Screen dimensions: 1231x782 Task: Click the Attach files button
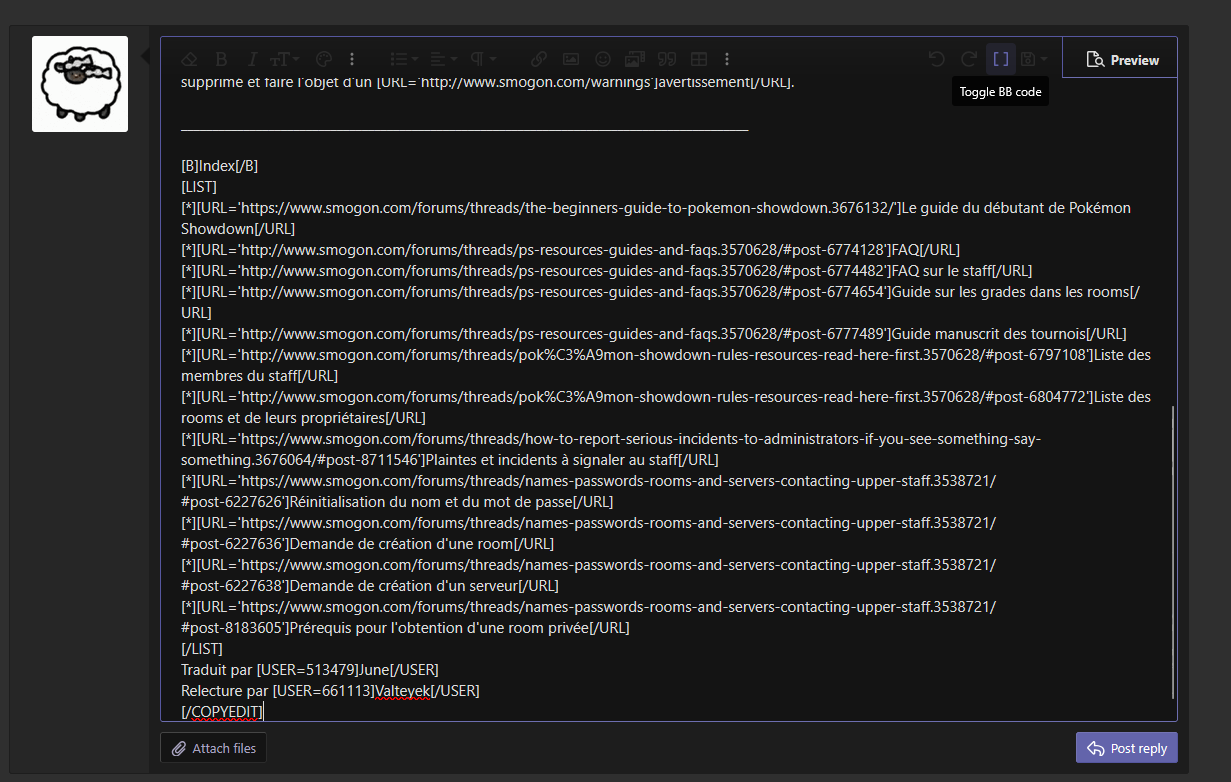[x=214, y=748]
